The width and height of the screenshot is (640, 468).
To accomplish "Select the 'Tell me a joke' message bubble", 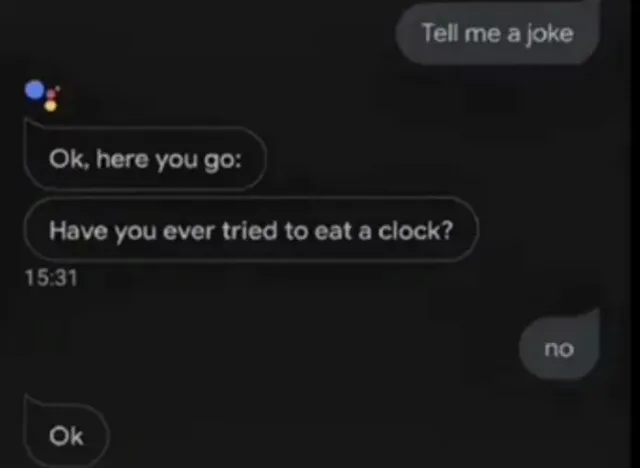I will click(498, 33).
